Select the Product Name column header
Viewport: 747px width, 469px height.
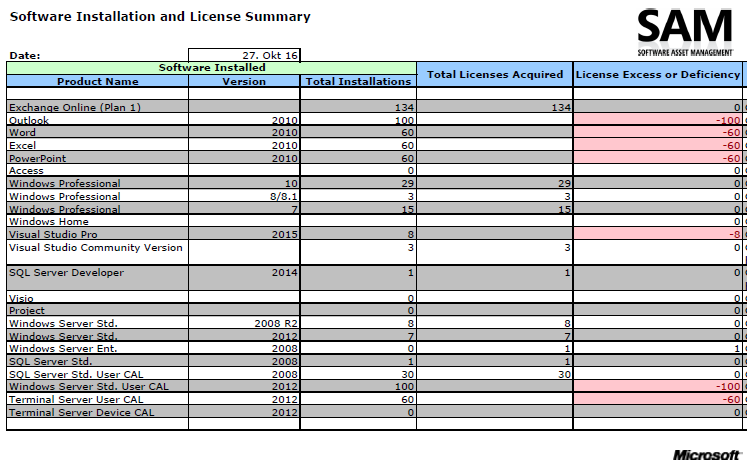98,81
